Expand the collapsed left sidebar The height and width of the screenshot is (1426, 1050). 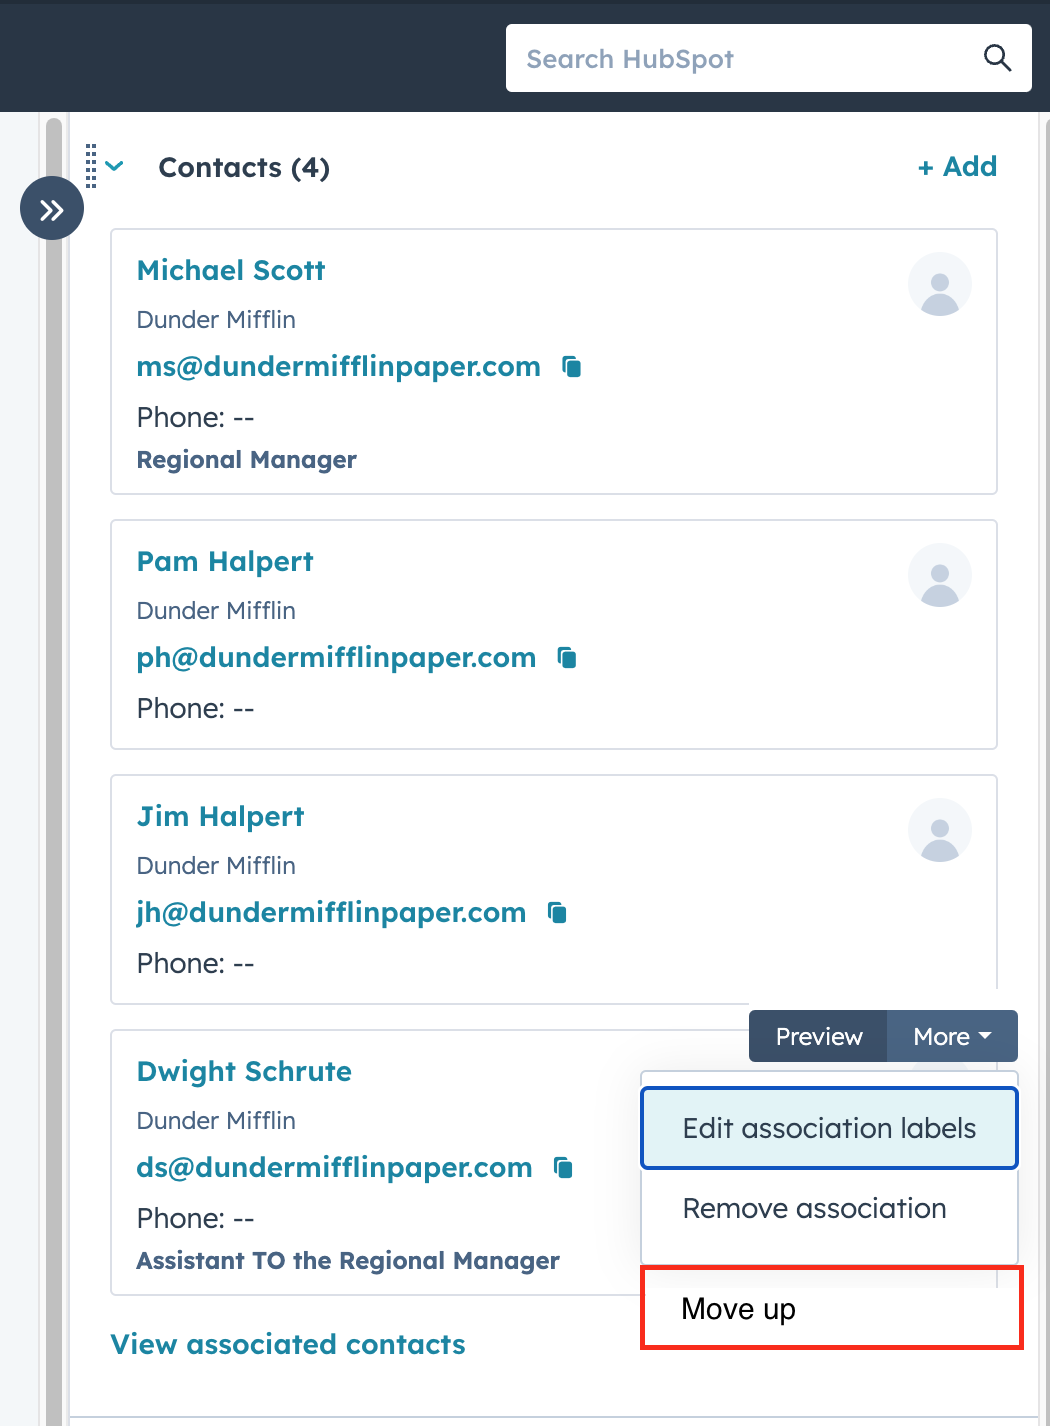coord(51,208)
